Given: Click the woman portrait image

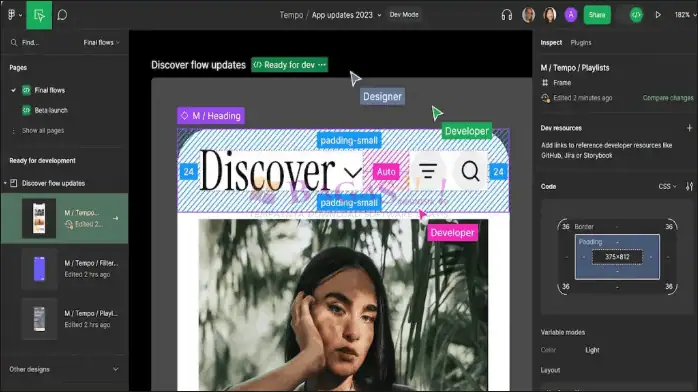Looking at the screenshot, I should [x=343, y=305].
